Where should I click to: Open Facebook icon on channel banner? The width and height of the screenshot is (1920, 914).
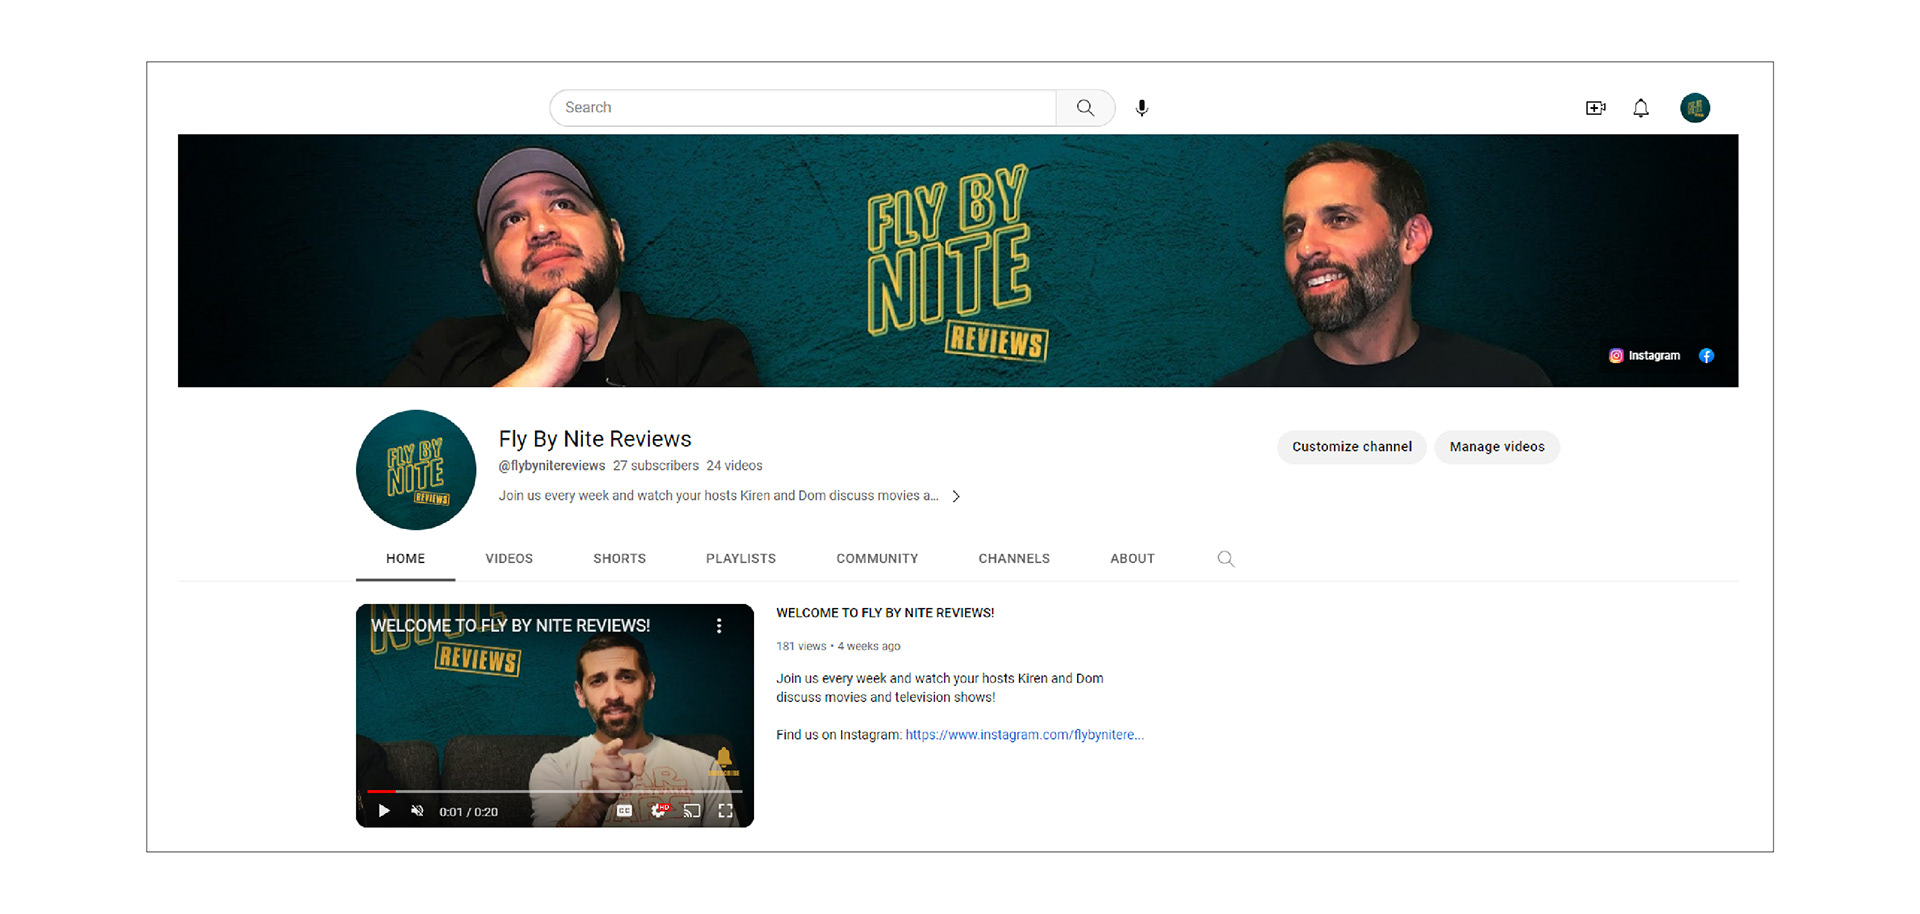point(1707,356)
